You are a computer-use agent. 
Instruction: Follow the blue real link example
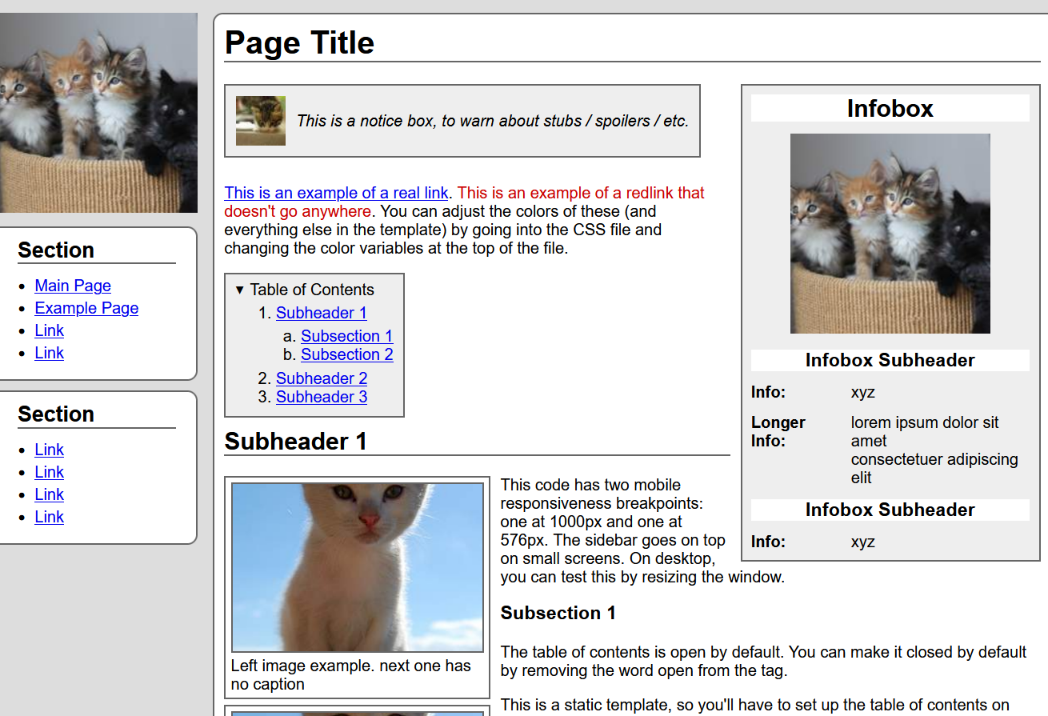coord(336,193)
